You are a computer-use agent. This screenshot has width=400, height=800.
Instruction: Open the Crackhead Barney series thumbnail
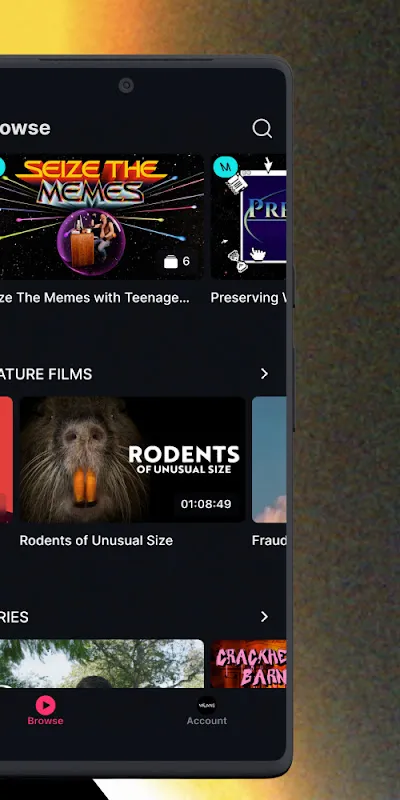pyautogui.click(x=248, y=663)
